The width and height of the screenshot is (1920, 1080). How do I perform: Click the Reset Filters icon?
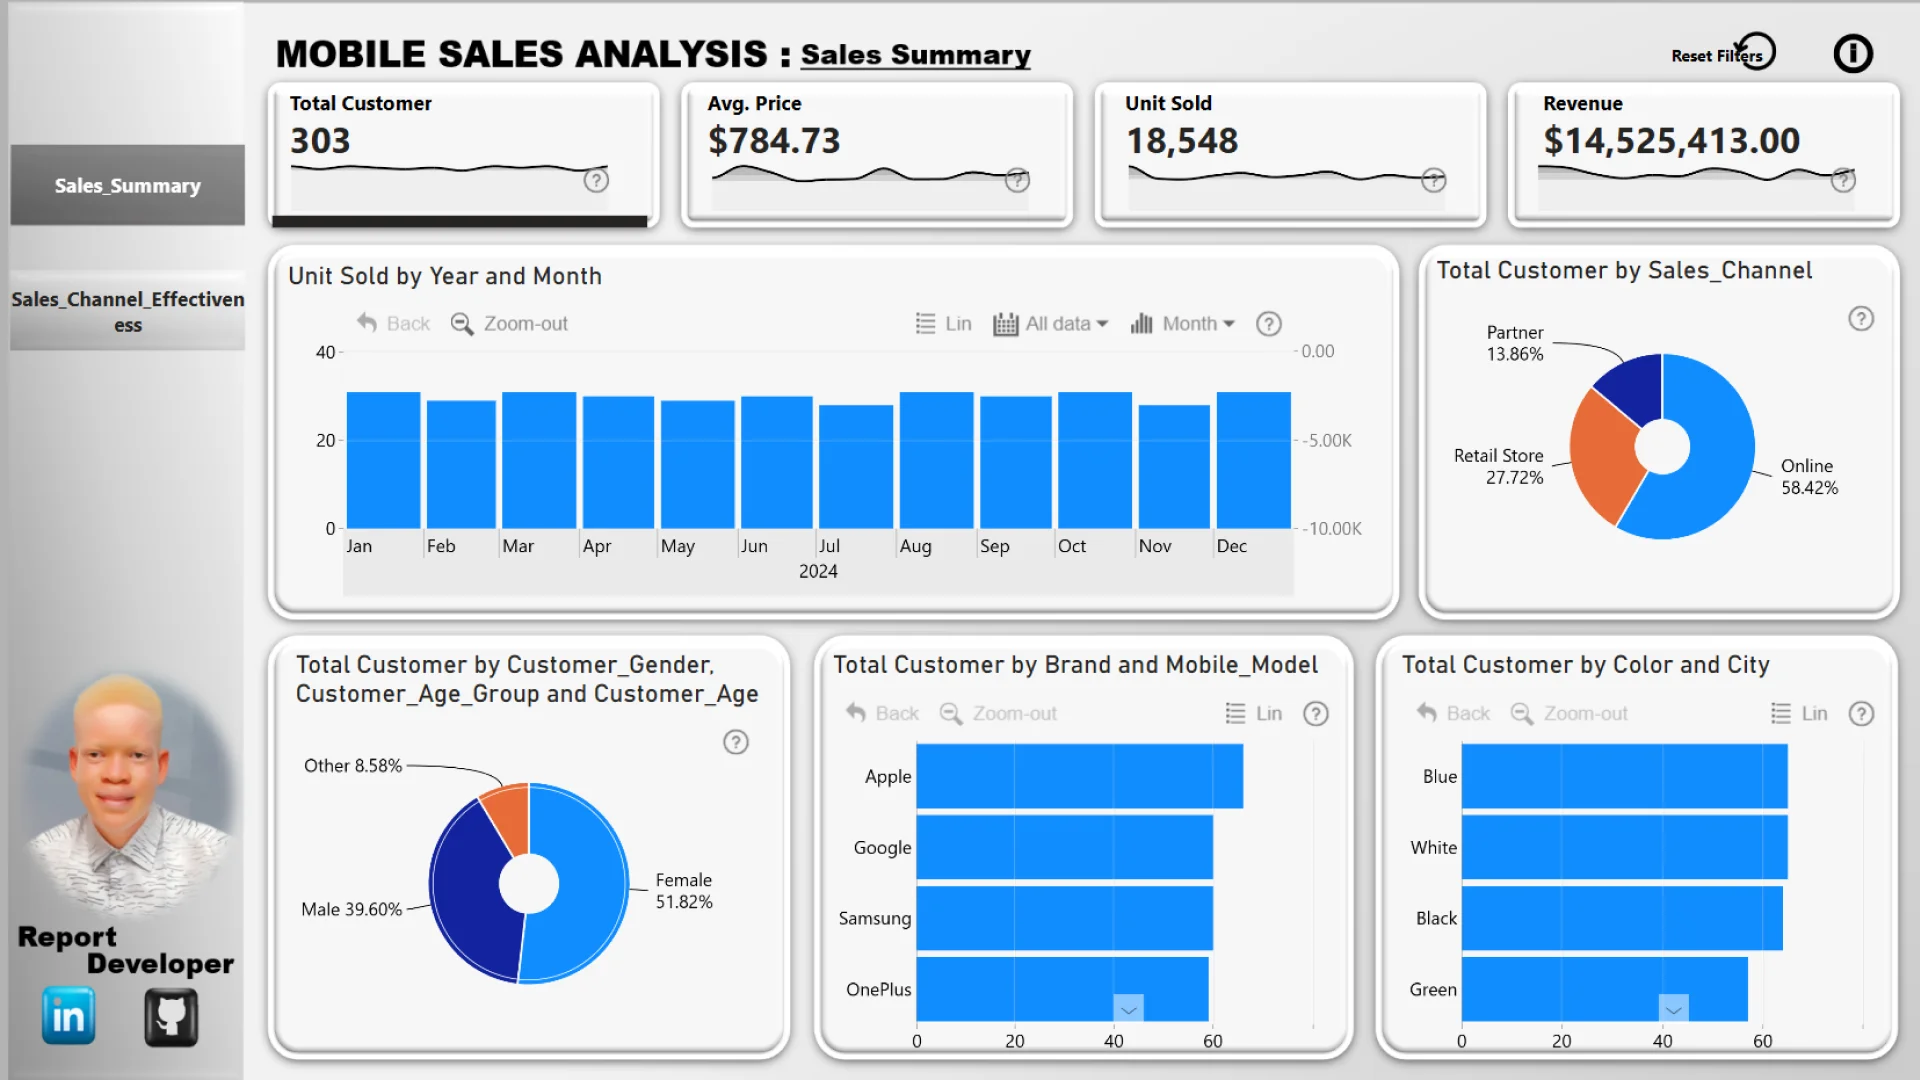pos(1756,51)
